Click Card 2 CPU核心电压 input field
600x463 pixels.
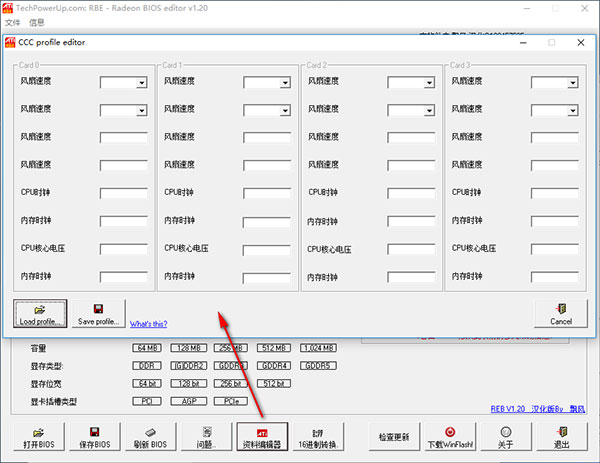pos(411,249)
